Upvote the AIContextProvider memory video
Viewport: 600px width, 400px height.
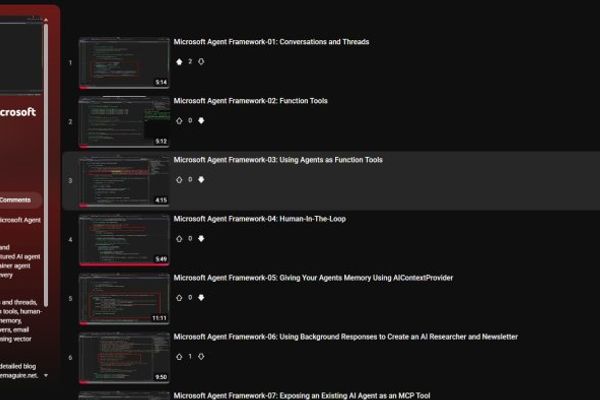pos(180,298)
